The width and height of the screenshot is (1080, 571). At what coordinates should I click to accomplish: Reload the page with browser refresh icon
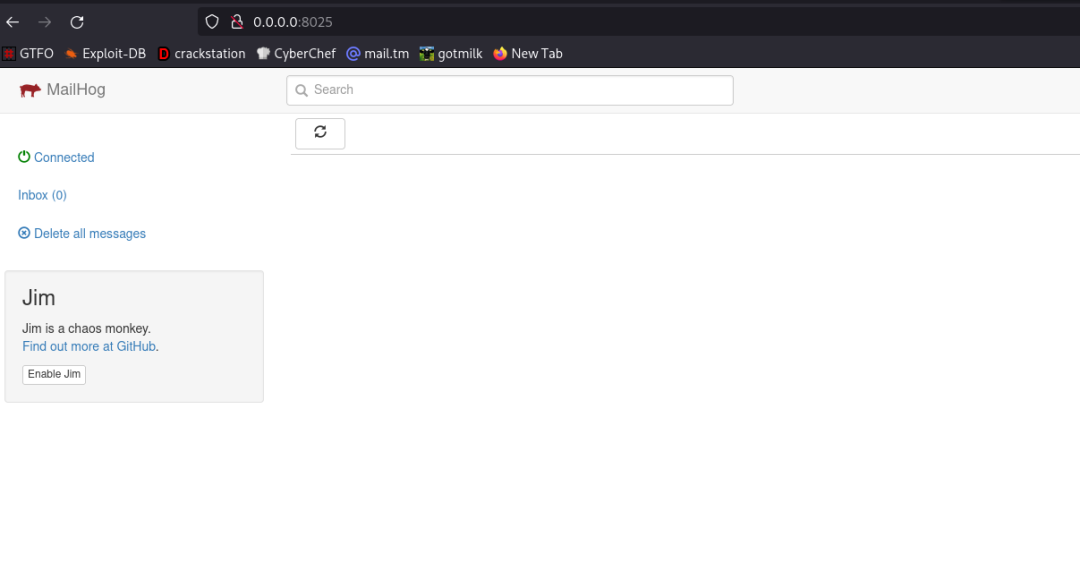point(77,22)
